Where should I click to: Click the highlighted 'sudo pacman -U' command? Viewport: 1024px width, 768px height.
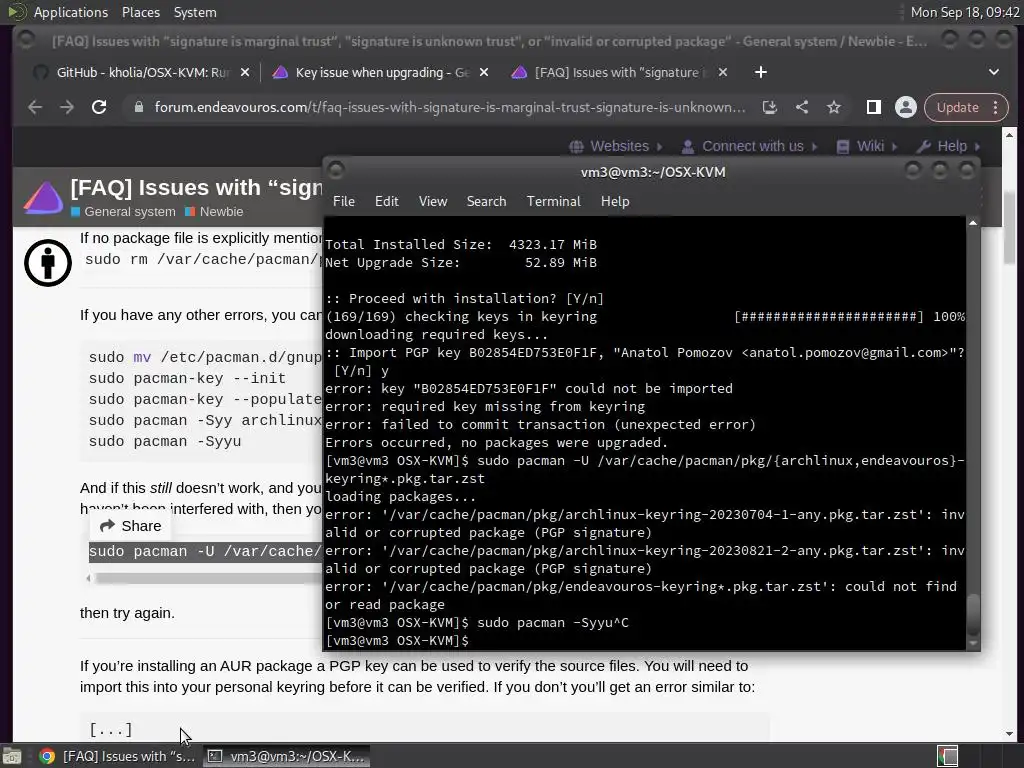pyautogui.click(x=205, y=551)
